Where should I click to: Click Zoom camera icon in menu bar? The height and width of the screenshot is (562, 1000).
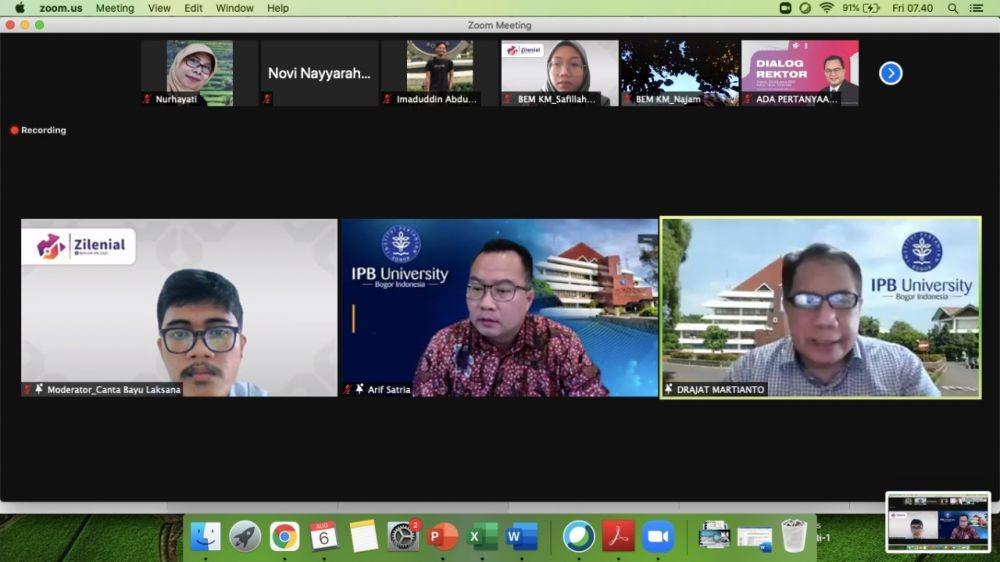pyautogui.click(x=785, y=8)
